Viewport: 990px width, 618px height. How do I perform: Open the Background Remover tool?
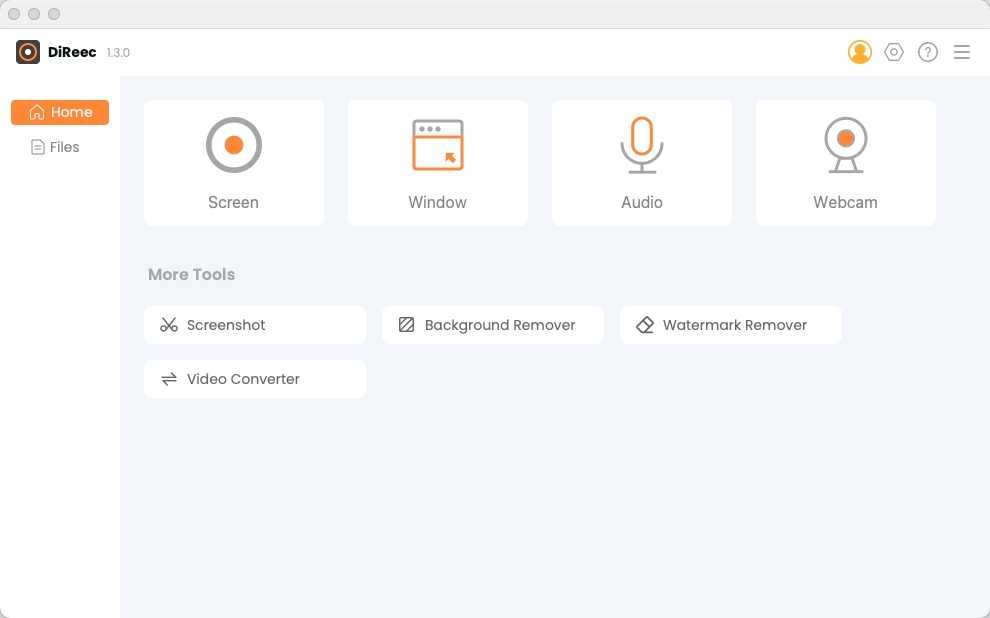coord(493,325)
